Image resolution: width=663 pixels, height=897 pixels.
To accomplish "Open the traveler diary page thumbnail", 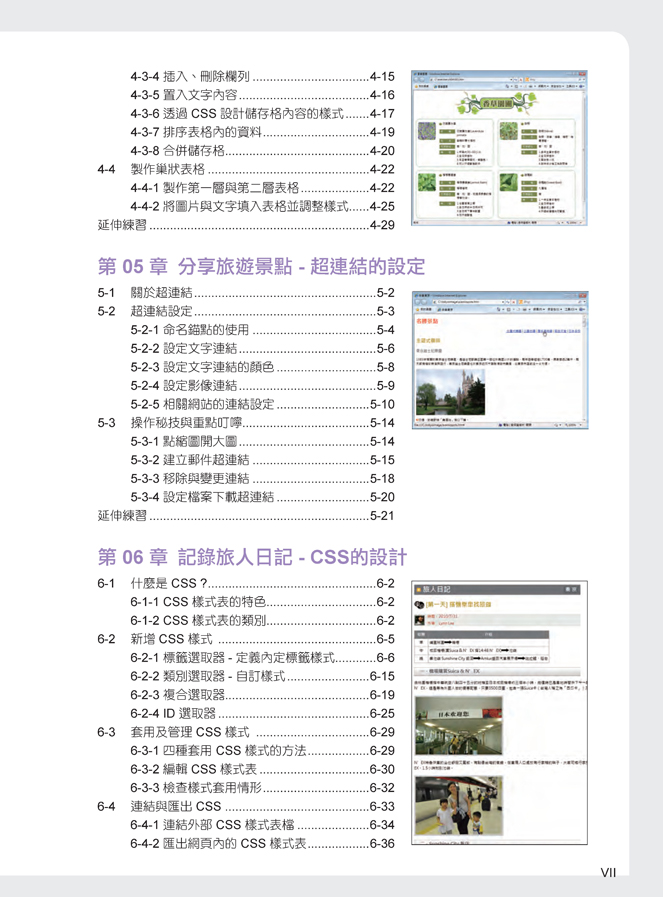I will click(499, 713).
